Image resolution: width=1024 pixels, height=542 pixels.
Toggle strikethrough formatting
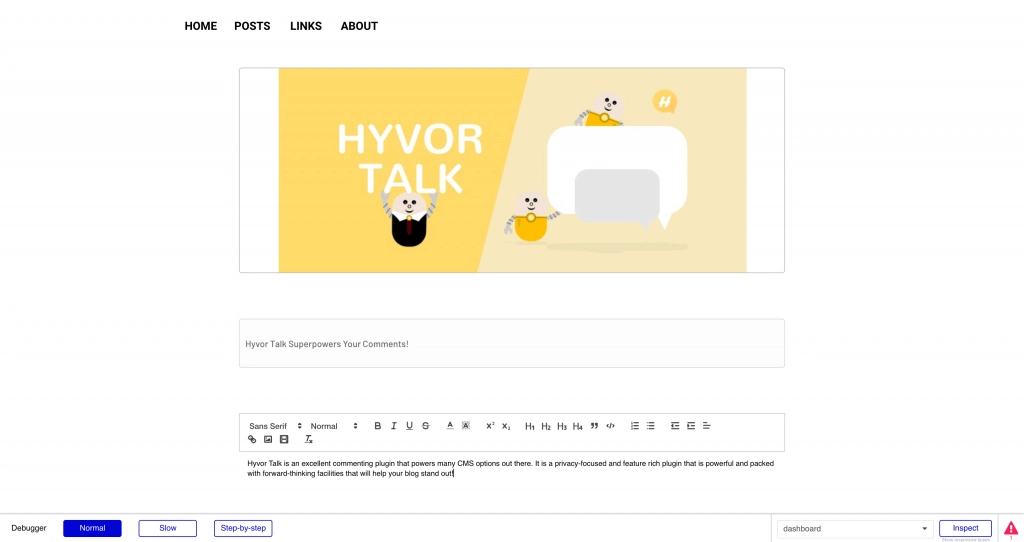point(425,426)
